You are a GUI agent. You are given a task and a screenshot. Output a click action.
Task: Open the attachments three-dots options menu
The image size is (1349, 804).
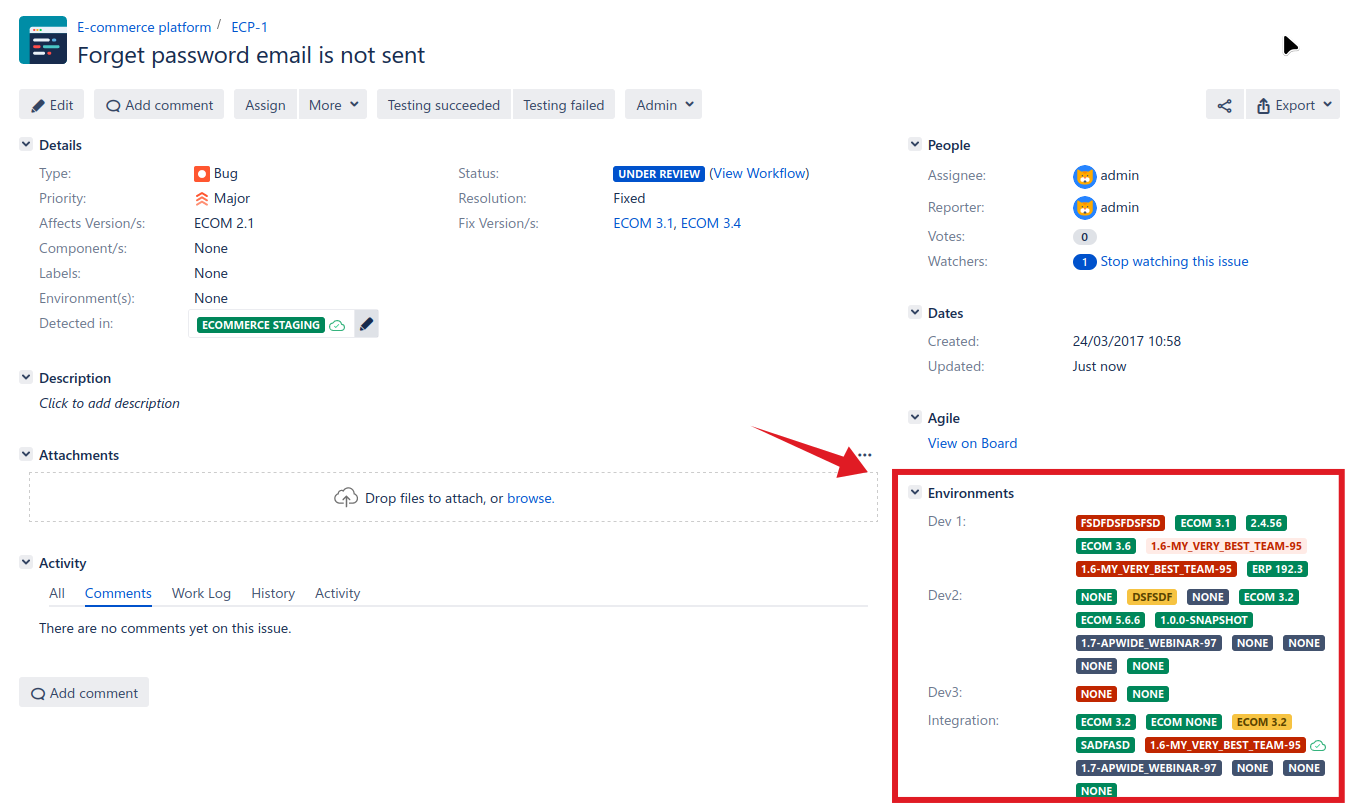(864, 455)
